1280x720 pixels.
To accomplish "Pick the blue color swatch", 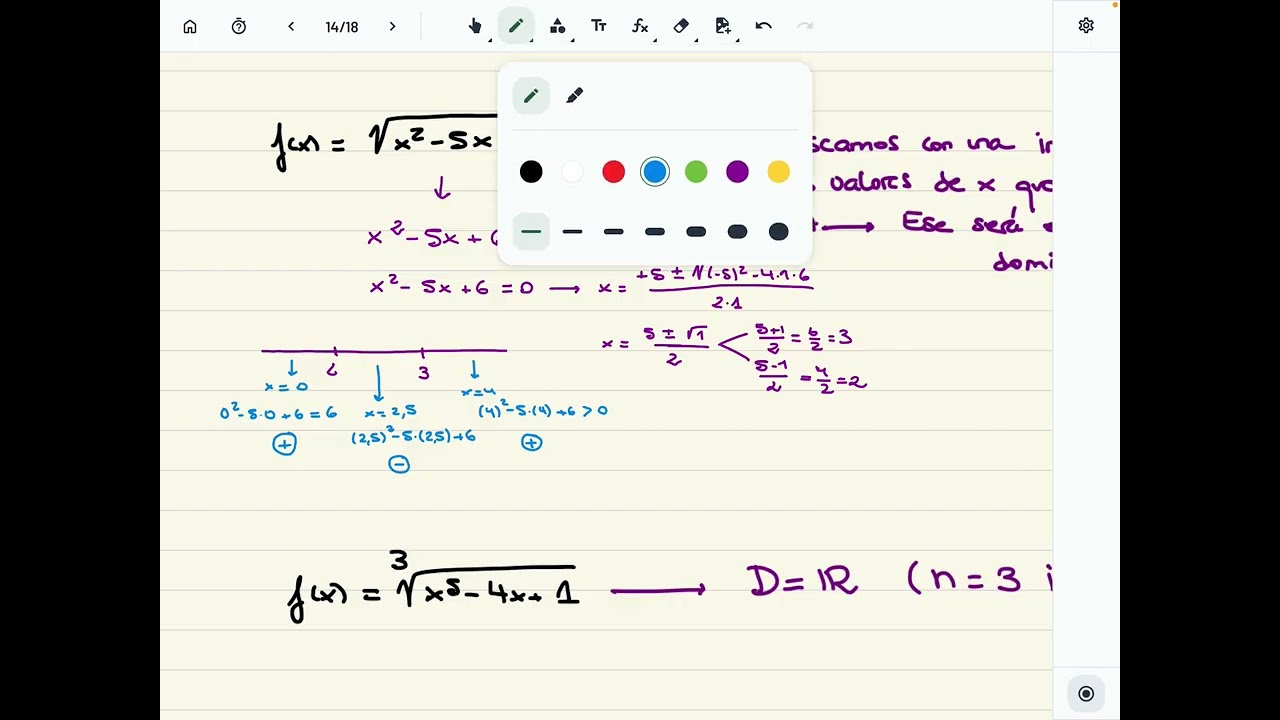I will (655, 172).
